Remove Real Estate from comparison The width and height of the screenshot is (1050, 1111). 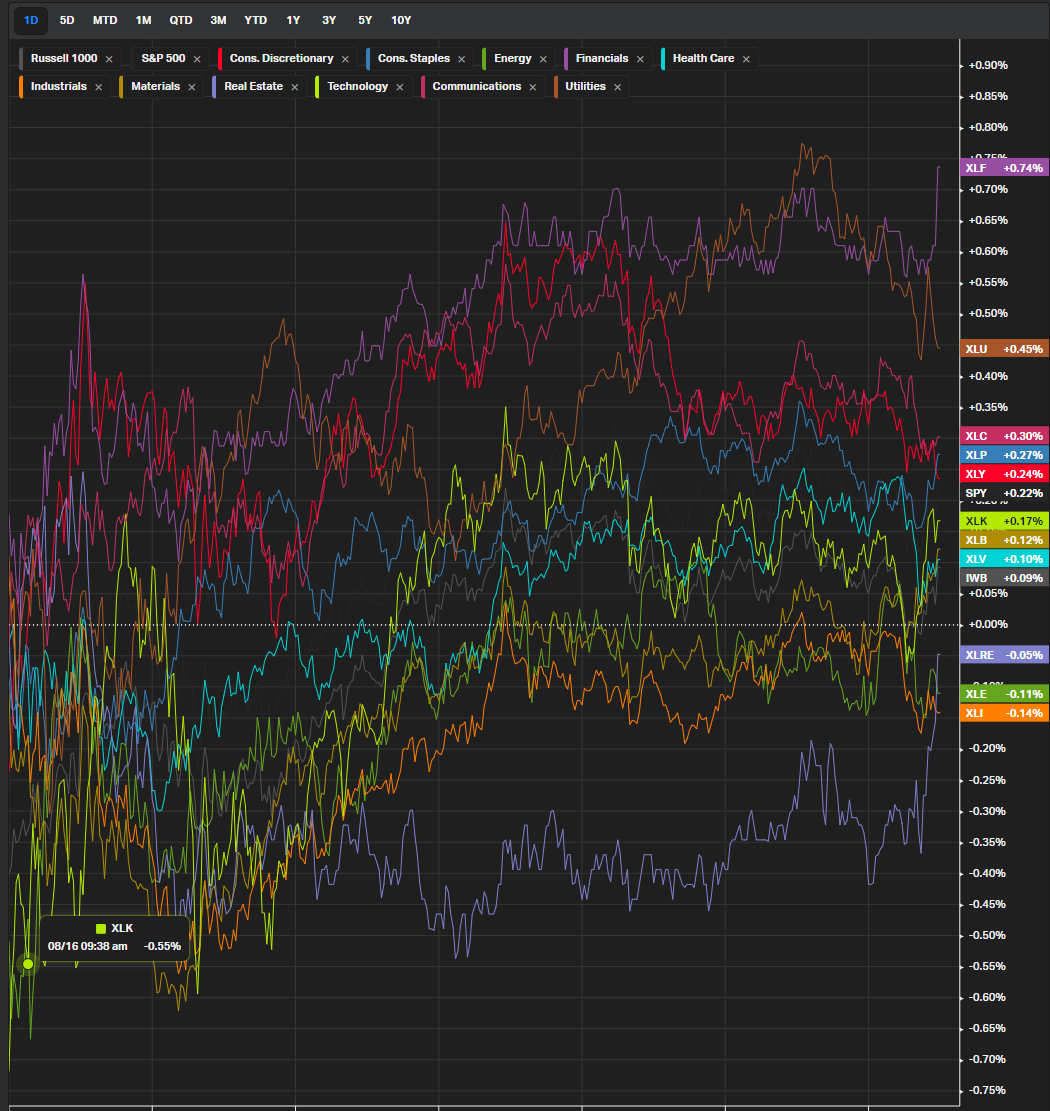295,87
